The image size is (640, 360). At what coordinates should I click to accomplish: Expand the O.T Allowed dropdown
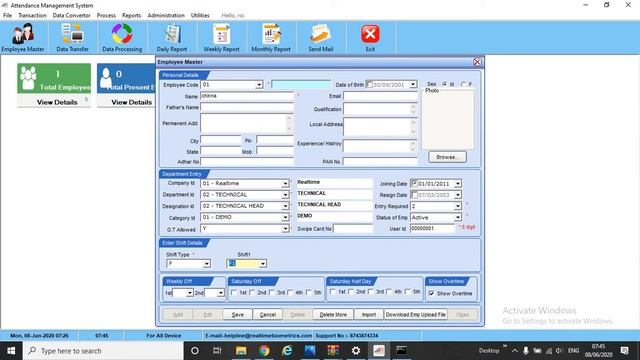[285, 229]
